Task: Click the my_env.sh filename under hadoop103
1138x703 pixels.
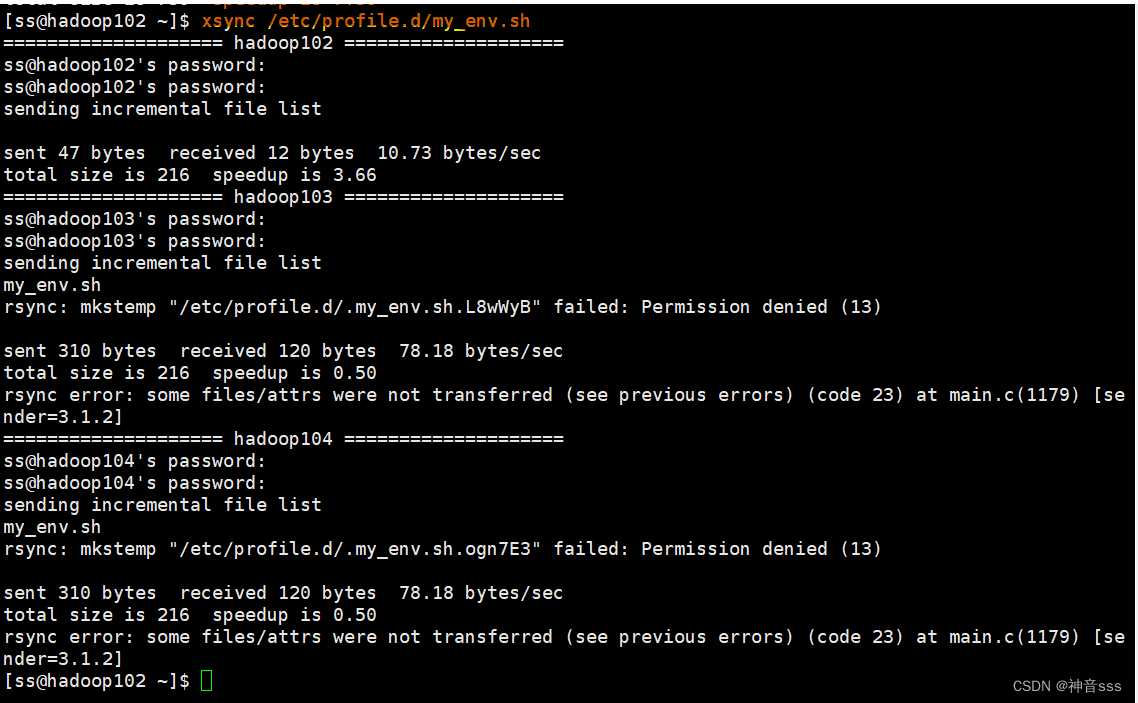Action: point(52,285)
